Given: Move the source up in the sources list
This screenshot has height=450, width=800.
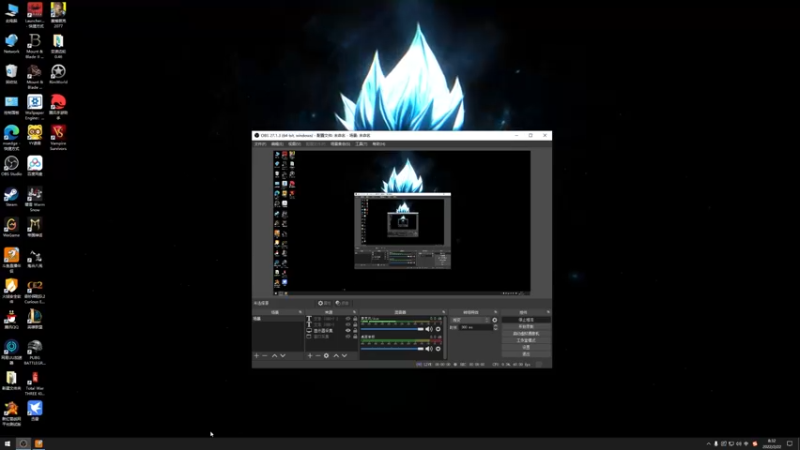Looking at the screenshot, I should click(336, 356).
